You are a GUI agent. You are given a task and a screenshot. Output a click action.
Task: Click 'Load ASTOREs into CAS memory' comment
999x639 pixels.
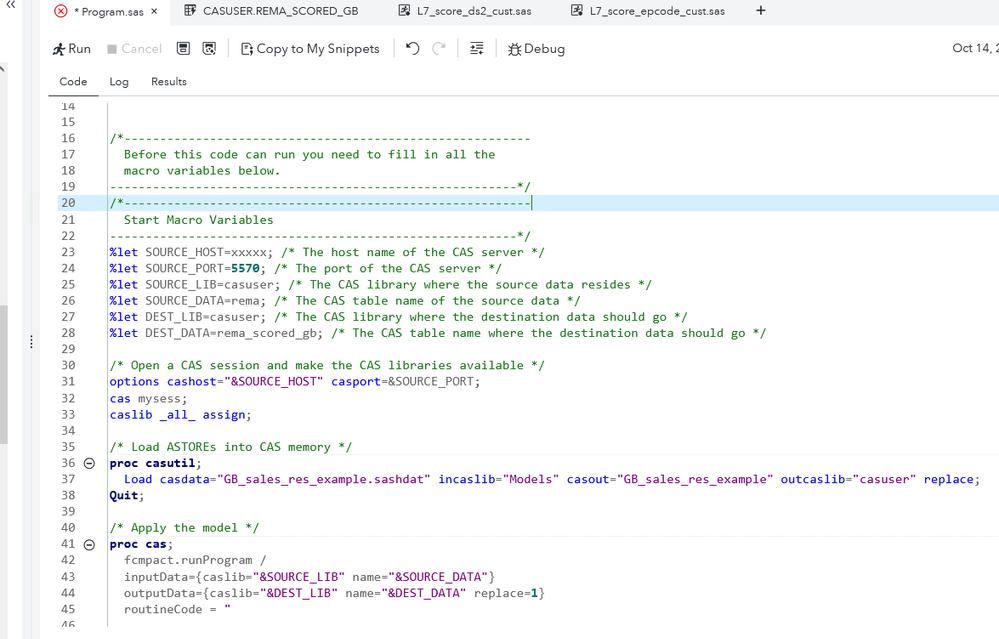231,447
